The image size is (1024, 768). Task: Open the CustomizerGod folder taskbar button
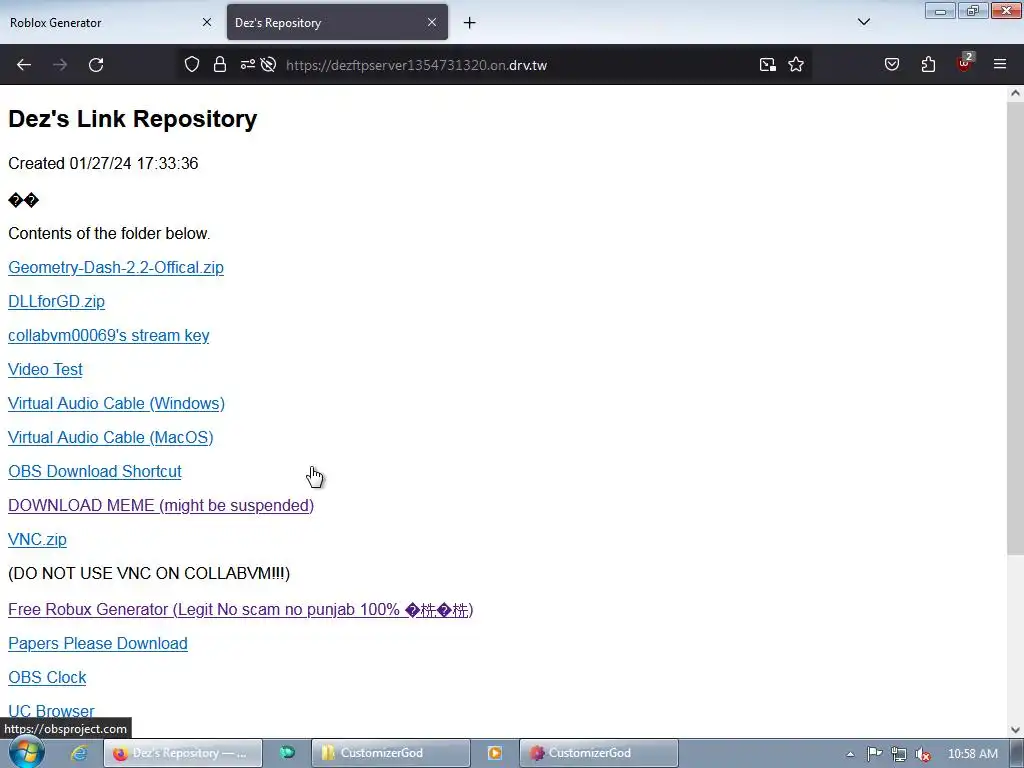click(x=391, y=753)
